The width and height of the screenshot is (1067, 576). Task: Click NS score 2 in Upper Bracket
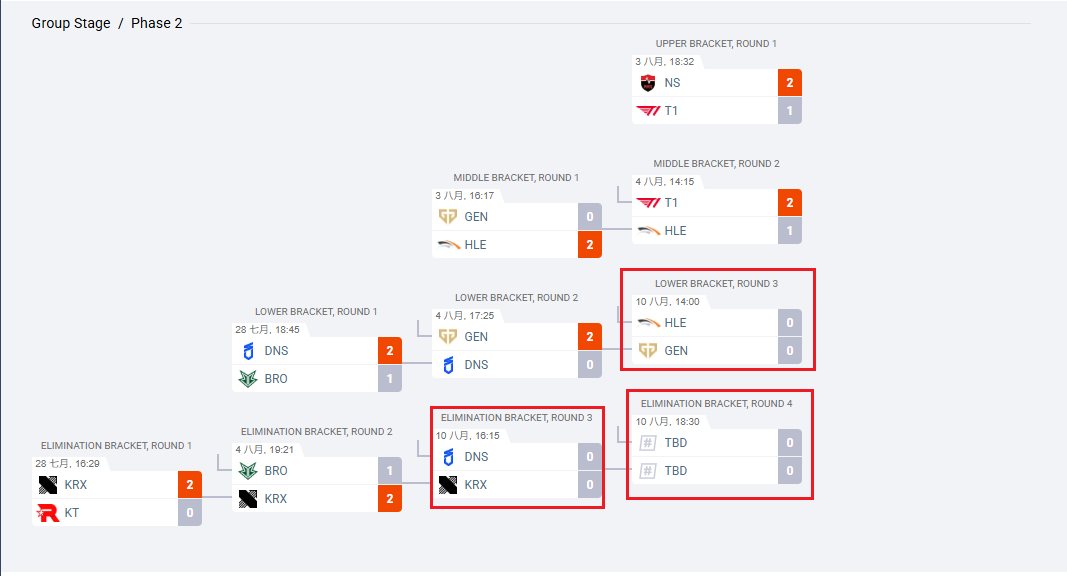789,83
